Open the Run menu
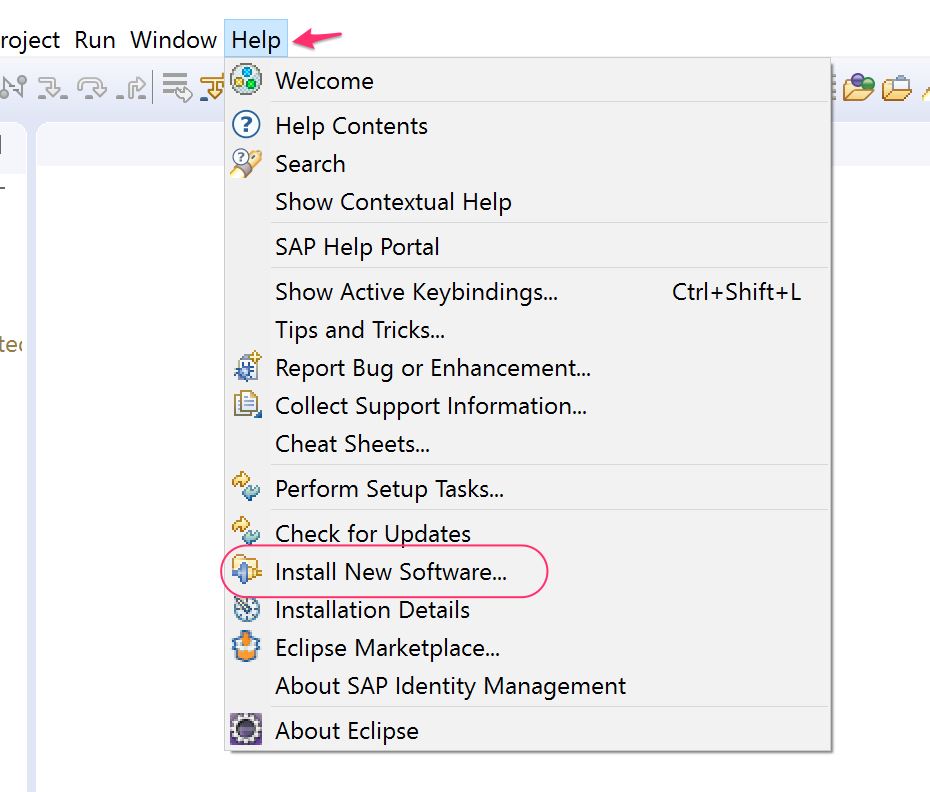Image resolution: width=930 pixels, height=792 pixels. coord(95,40)
